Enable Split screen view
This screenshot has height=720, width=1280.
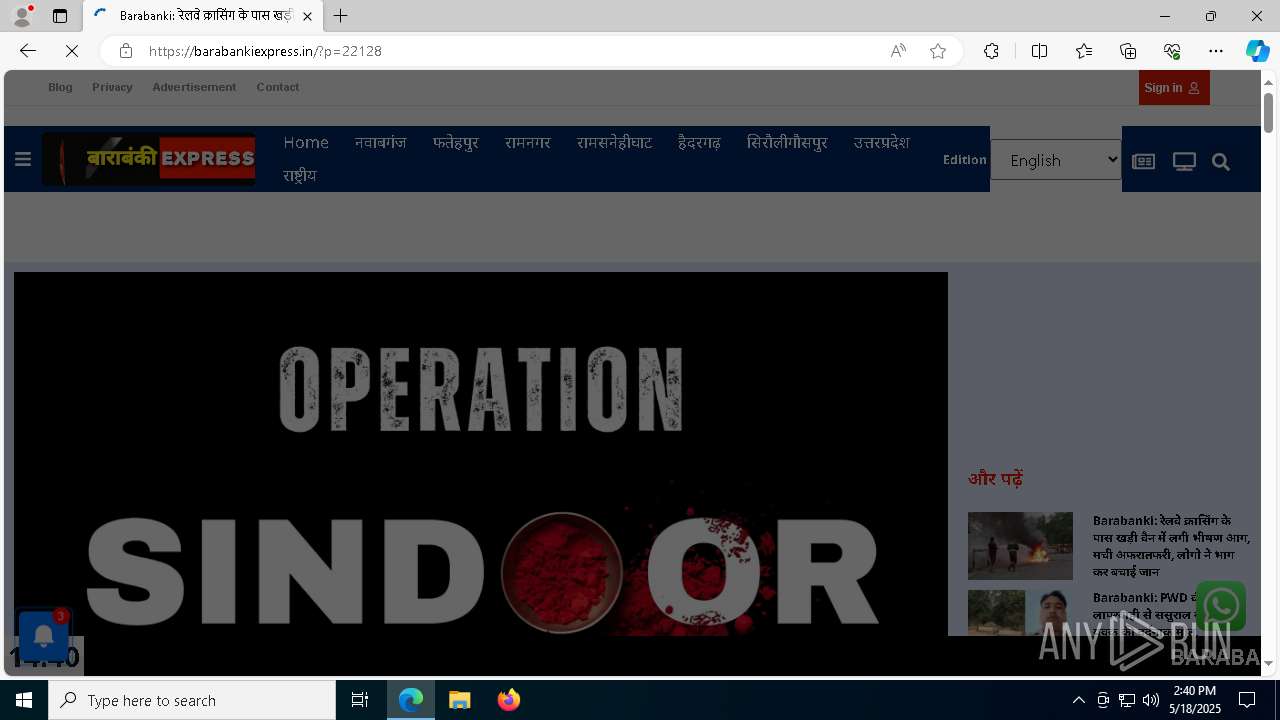pyautogui.click(x=1040, y=51)
